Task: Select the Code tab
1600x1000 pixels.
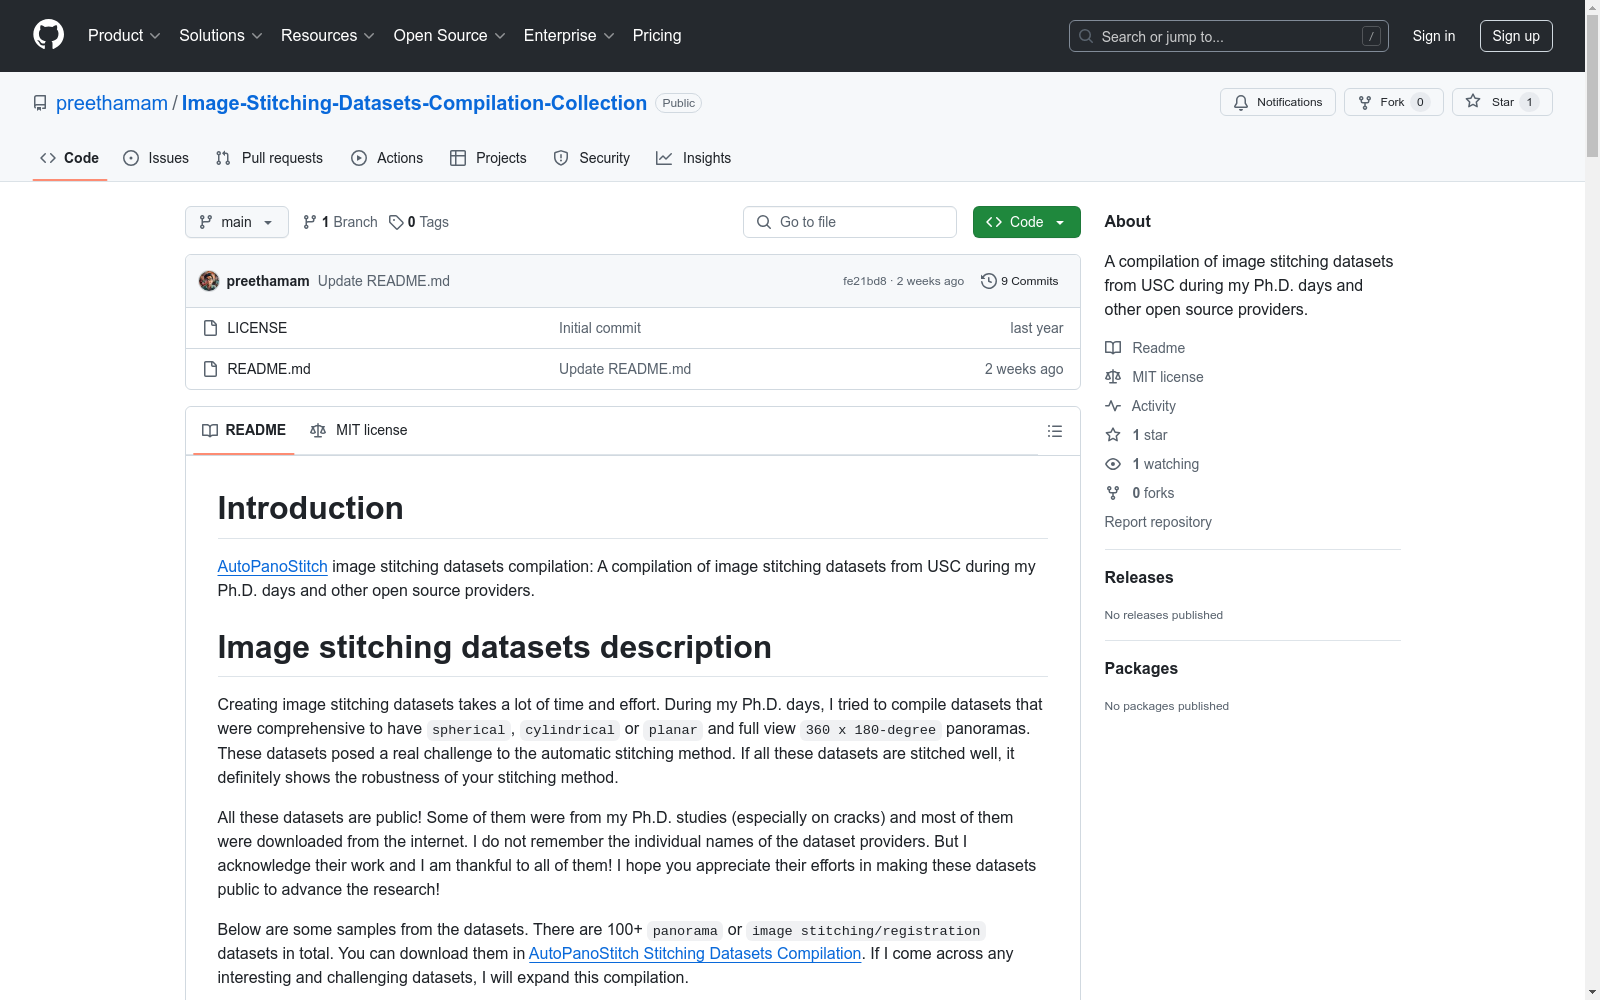Action: coord(70,158)
